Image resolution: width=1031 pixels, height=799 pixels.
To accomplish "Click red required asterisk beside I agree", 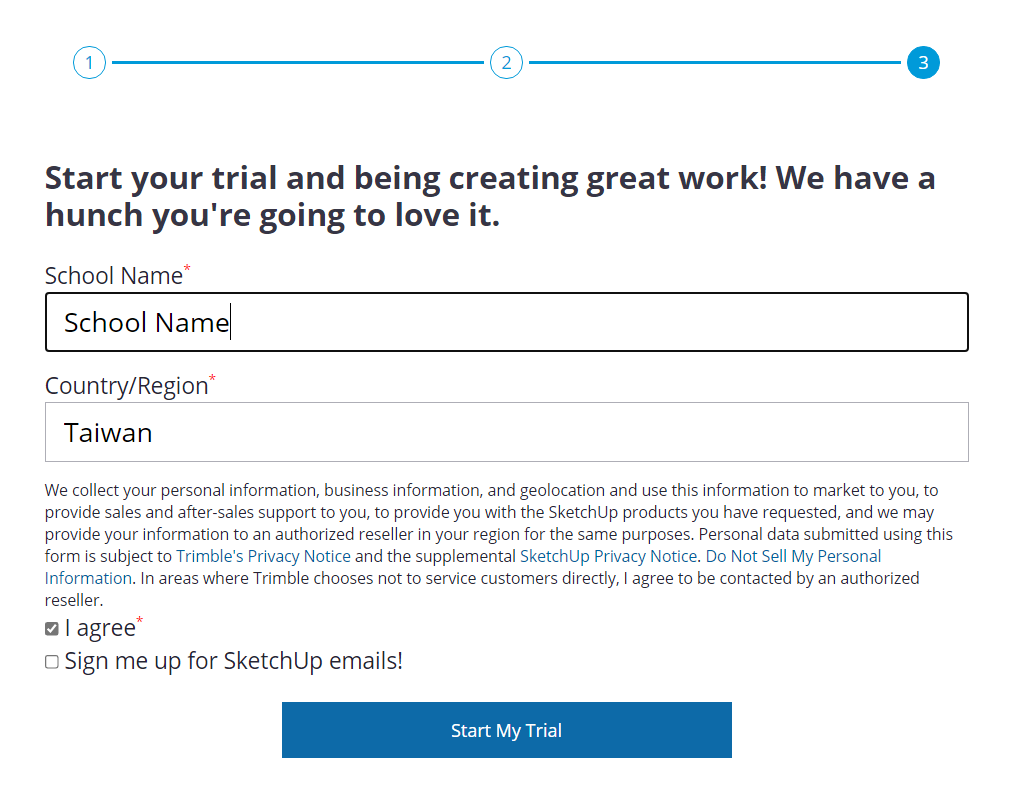I will point(139,619).
